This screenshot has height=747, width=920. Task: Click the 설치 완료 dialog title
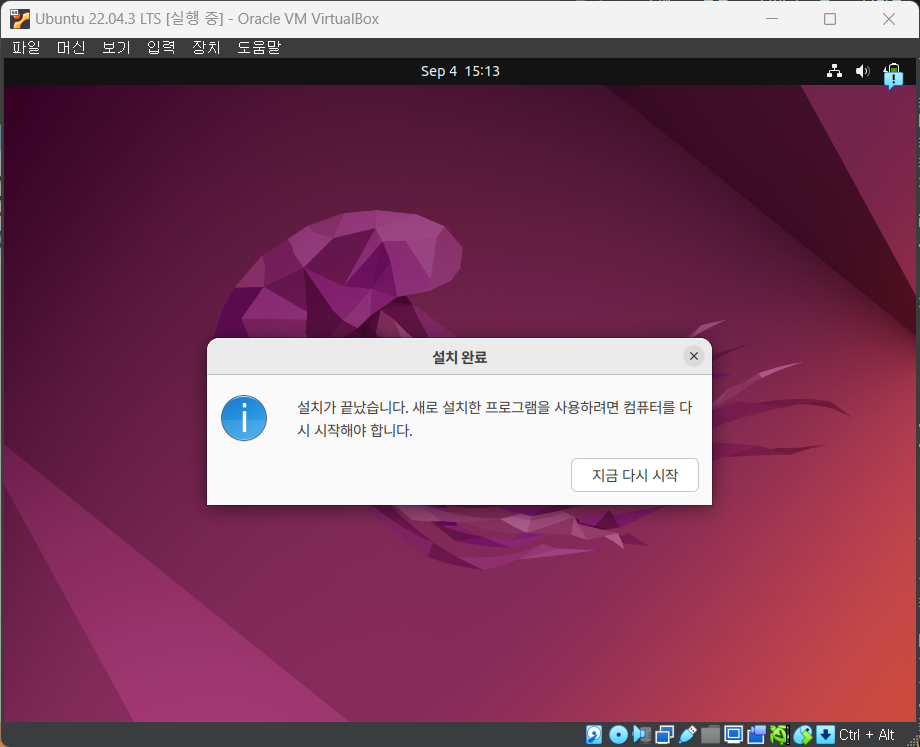click(x=459, y=357)
